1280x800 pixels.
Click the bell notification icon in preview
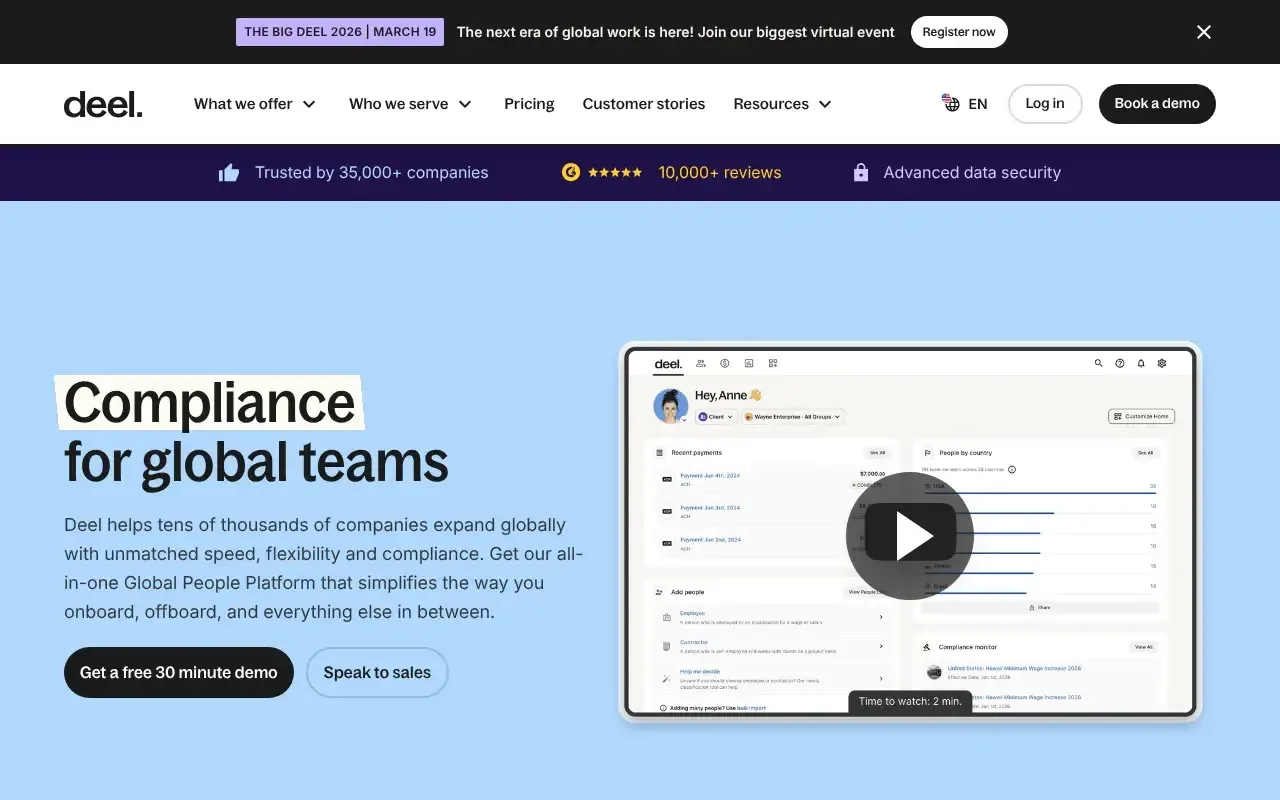(1141, 364)
